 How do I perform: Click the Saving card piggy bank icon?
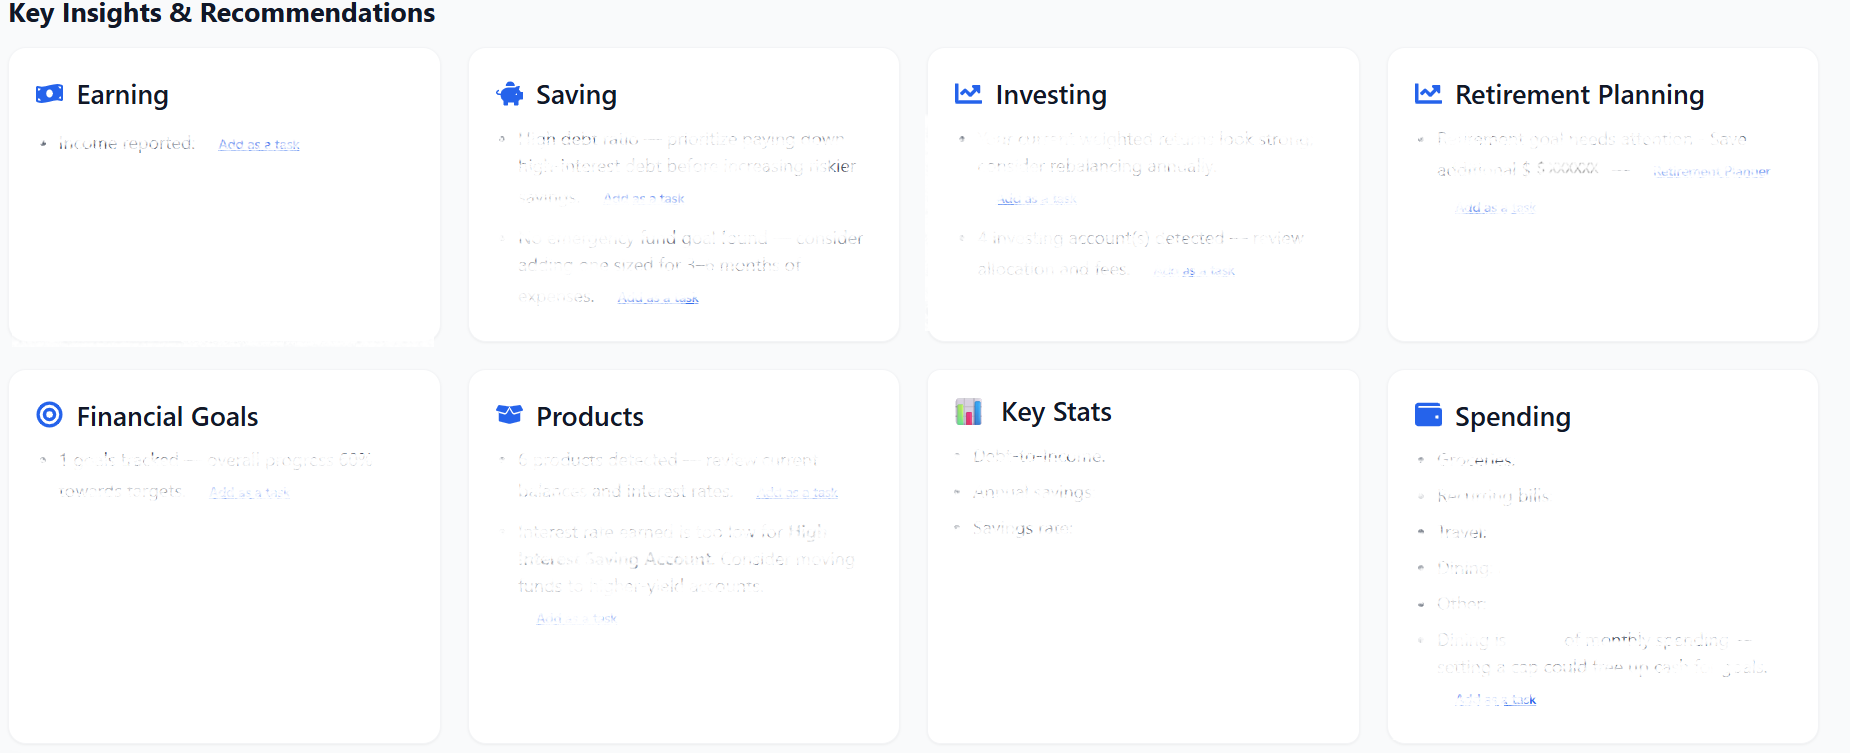pos(510,93)
